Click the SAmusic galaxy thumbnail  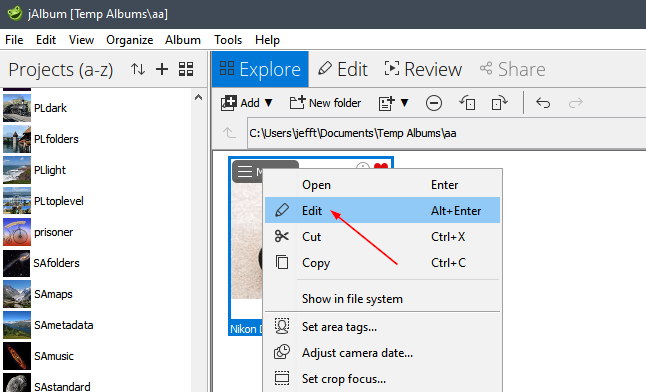17,356
